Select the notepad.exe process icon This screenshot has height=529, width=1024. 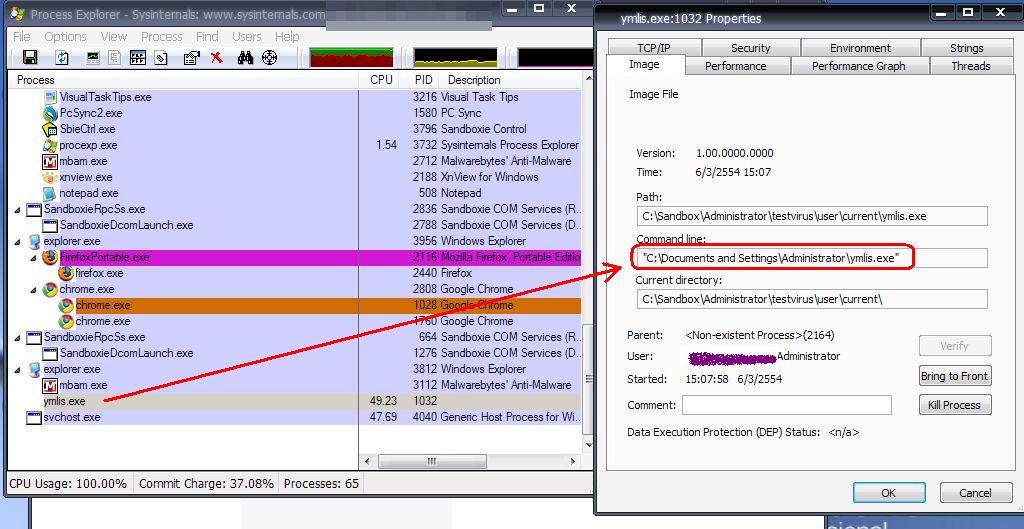point(50,193)
